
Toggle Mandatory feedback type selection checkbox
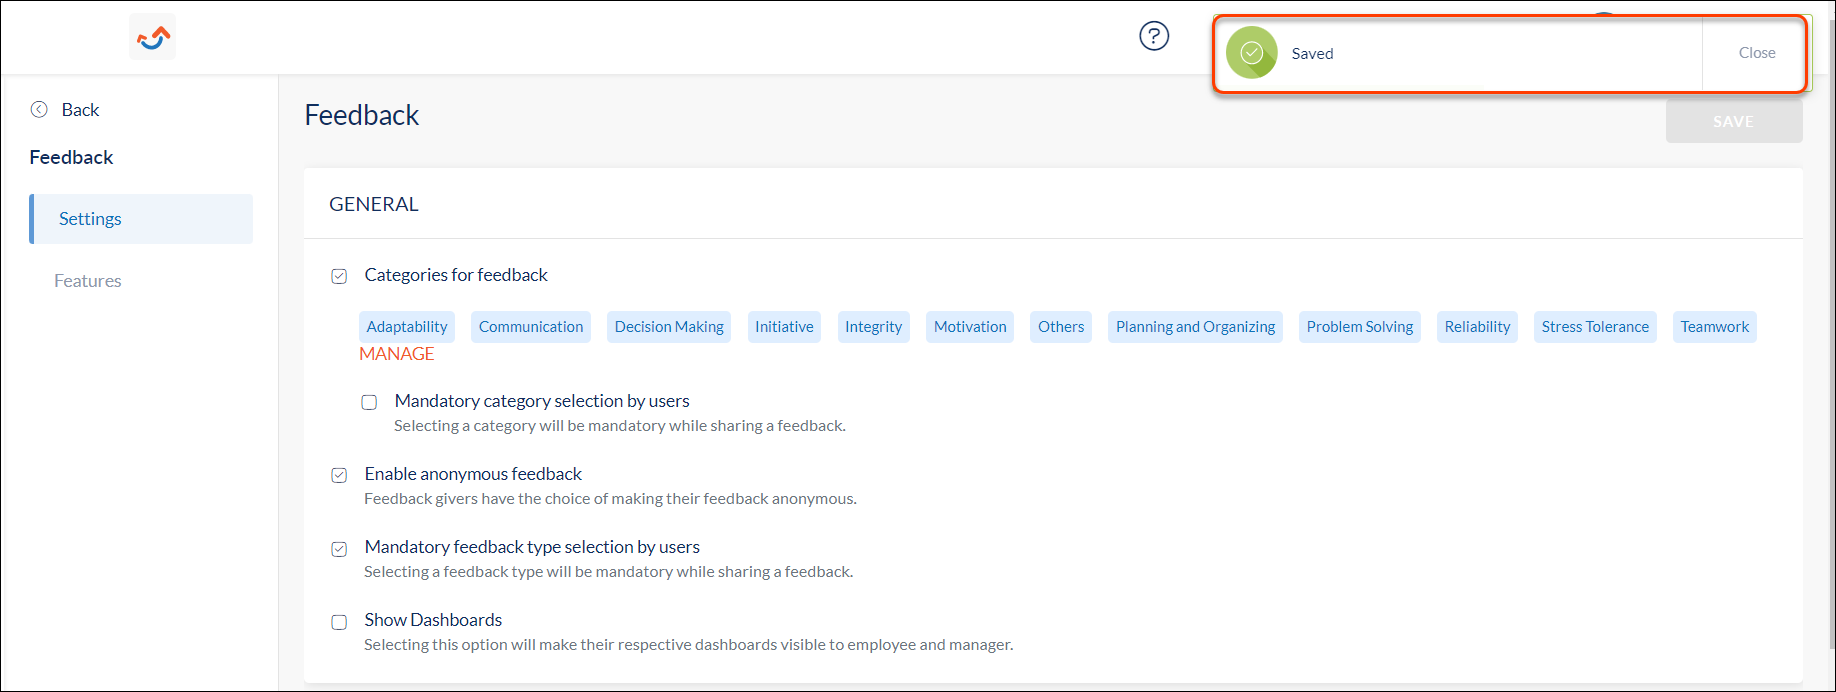click(340, 548)
